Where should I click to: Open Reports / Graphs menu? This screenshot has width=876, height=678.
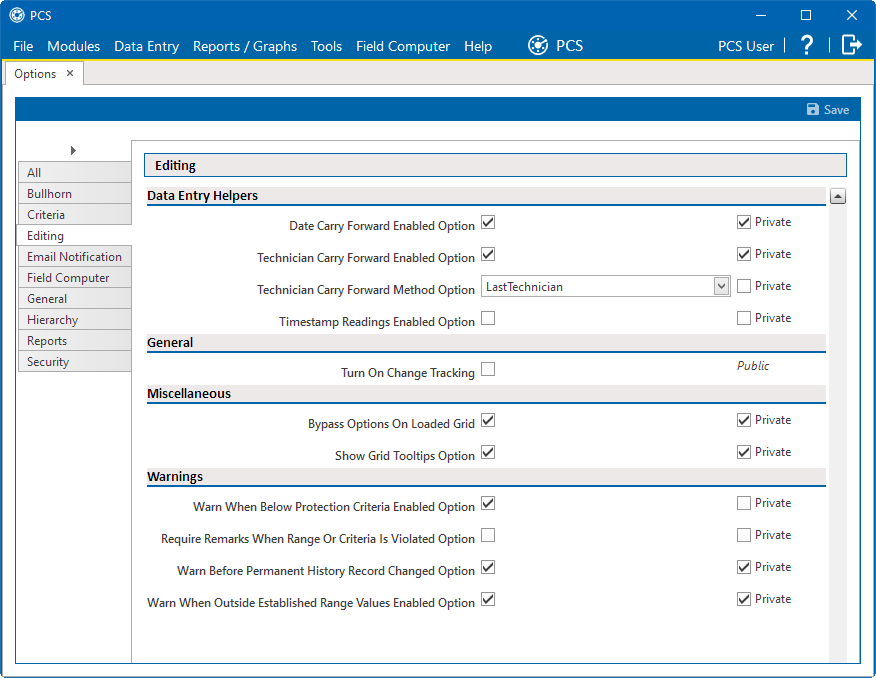click(x=245, y=46)
